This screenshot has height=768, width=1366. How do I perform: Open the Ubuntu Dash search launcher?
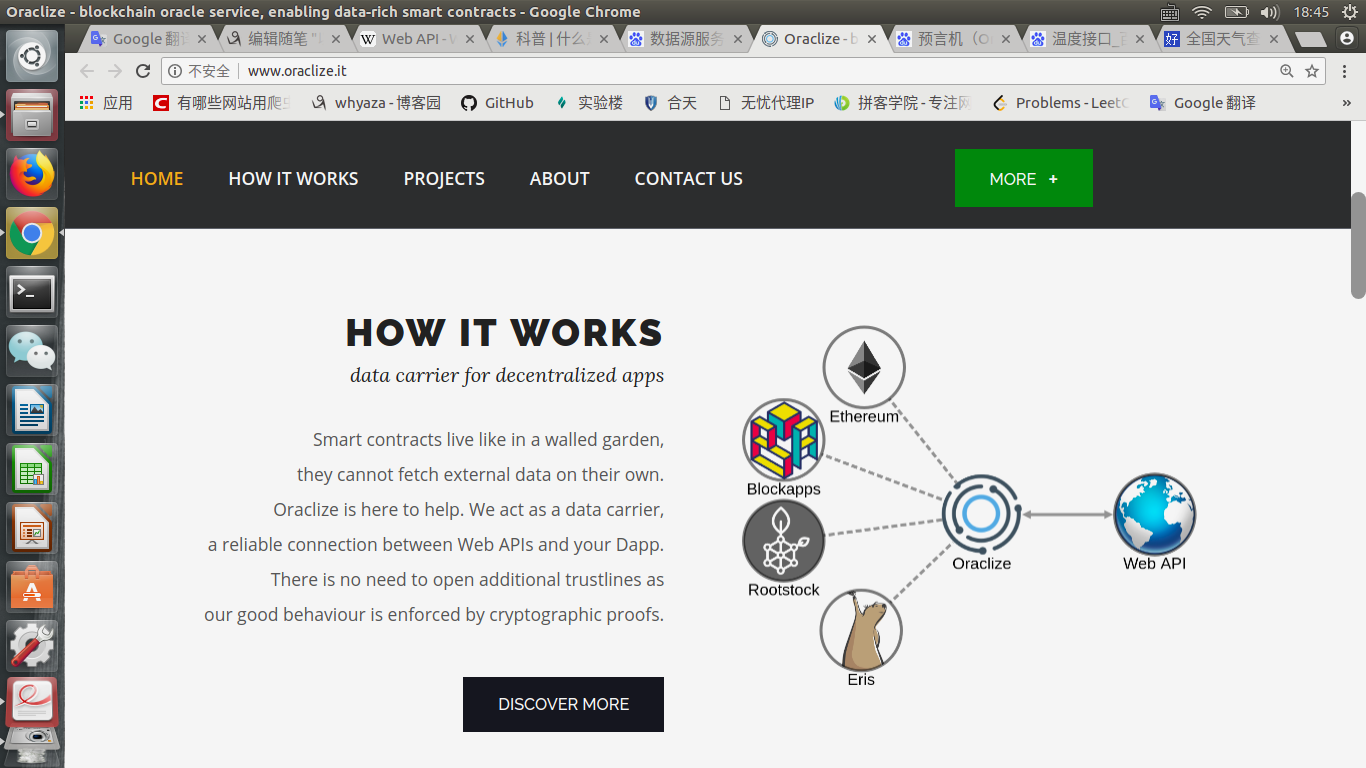tap(32, 56)
